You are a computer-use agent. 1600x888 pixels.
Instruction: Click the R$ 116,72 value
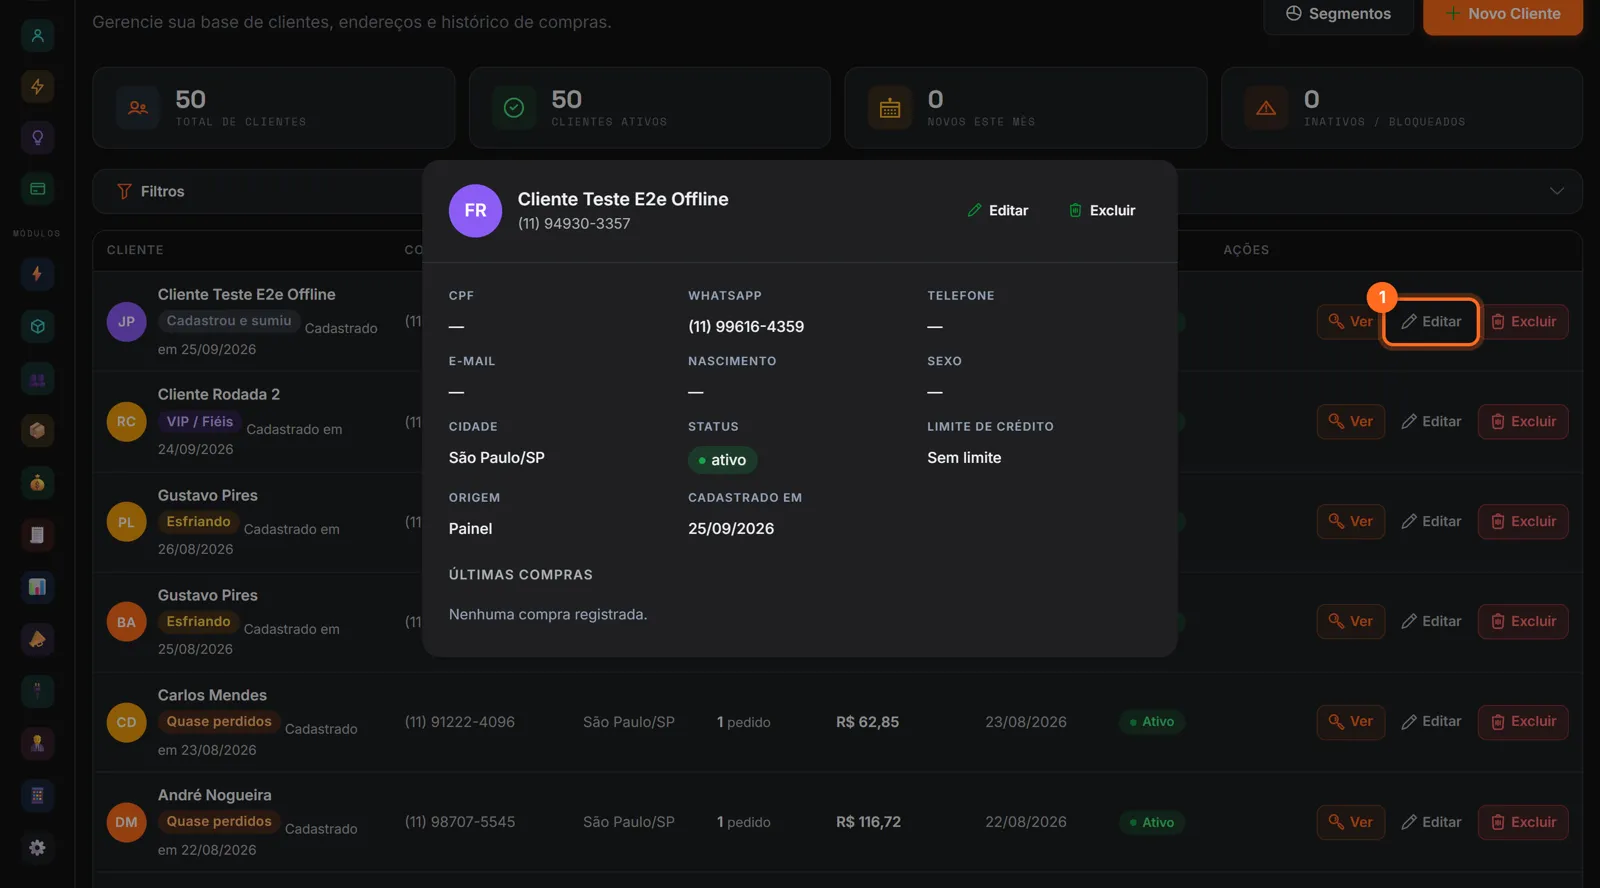(x=868, y=822)
